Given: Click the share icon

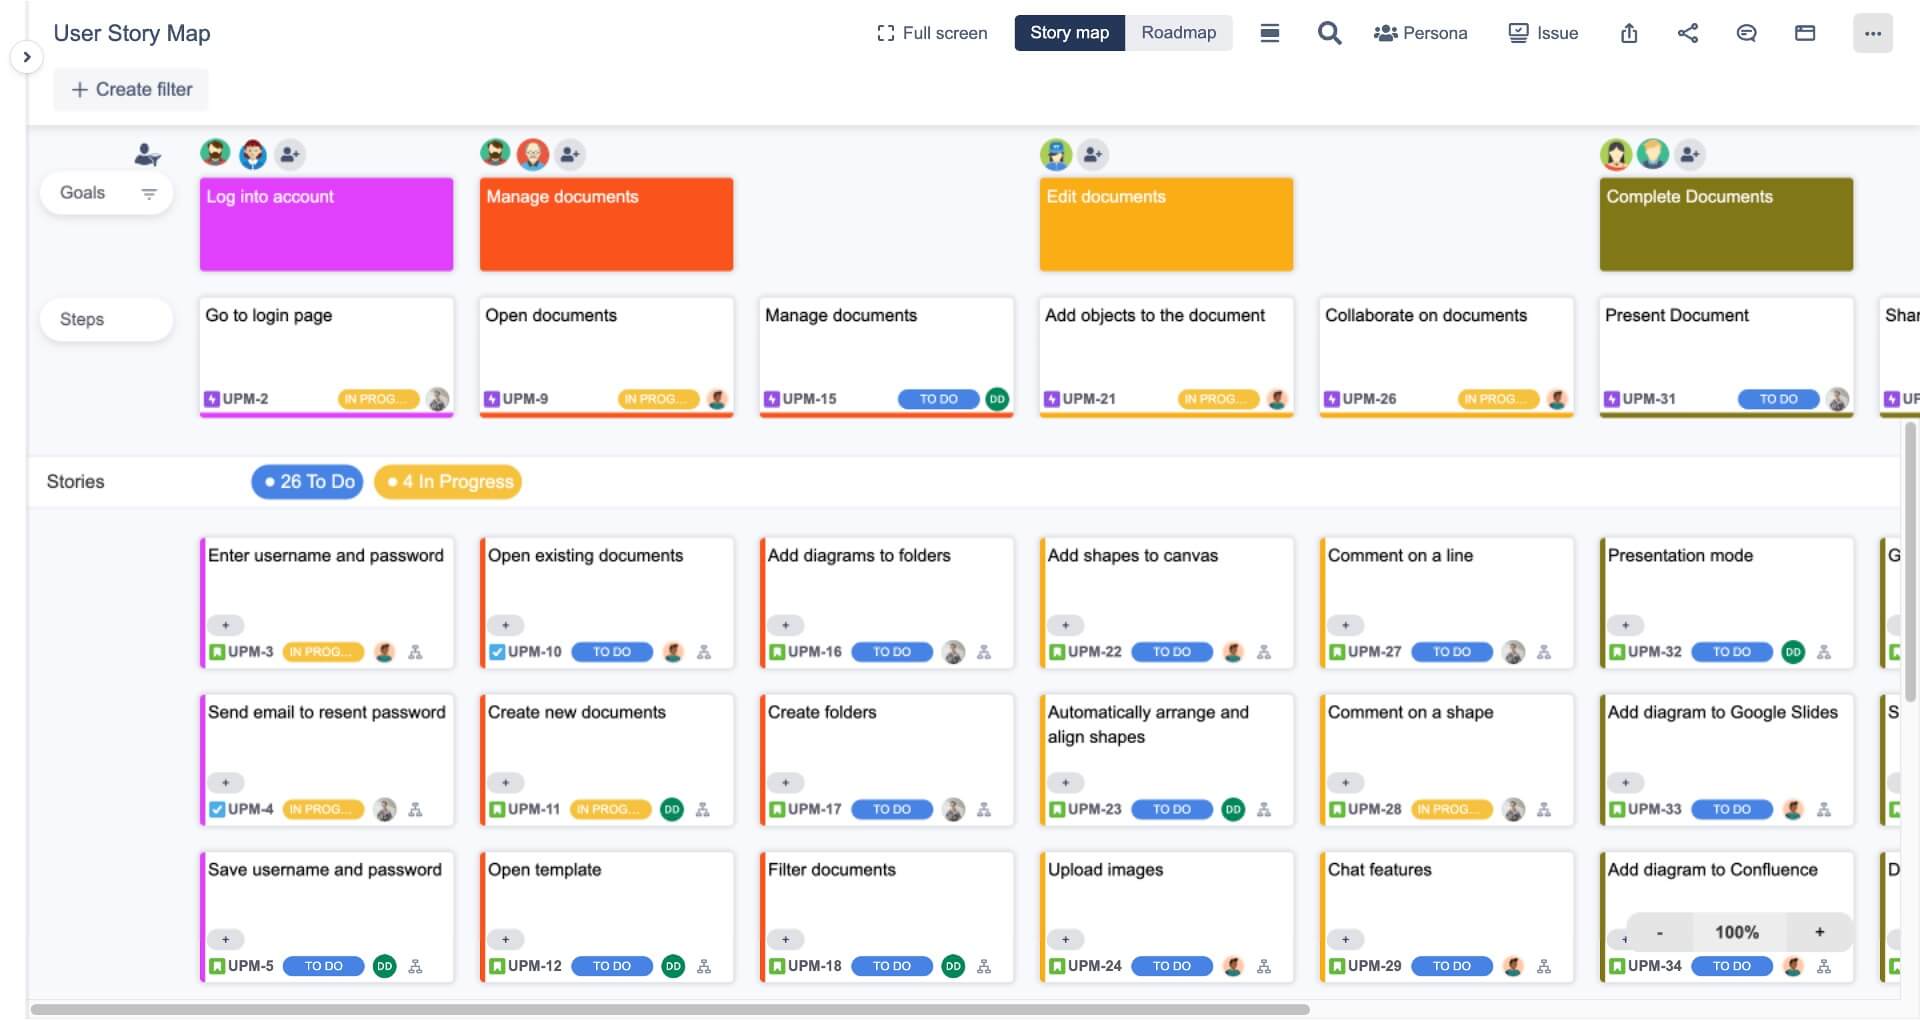Looking at the screenshot, I should point(1688,33).
